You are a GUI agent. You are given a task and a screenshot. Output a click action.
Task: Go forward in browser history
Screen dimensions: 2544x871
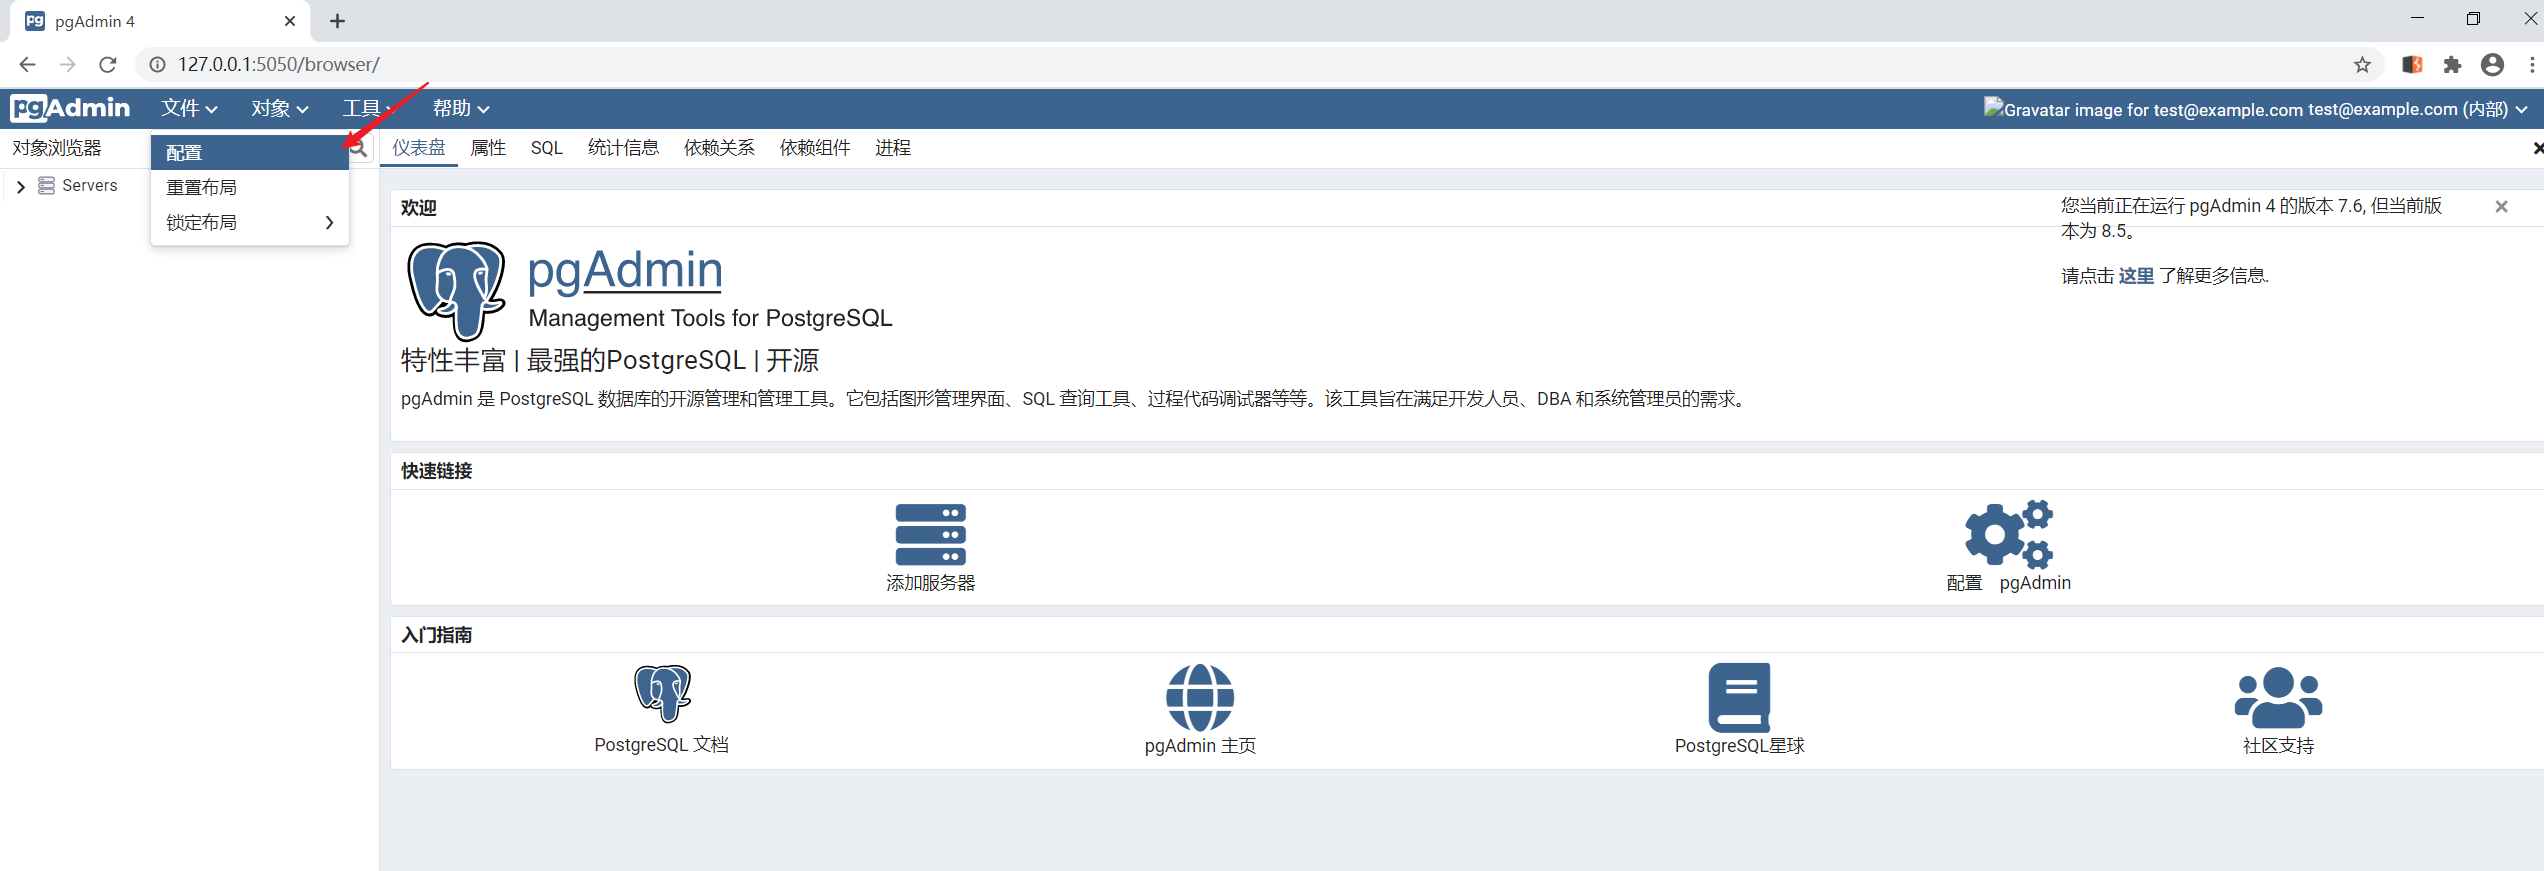click(x=67, y=65)
